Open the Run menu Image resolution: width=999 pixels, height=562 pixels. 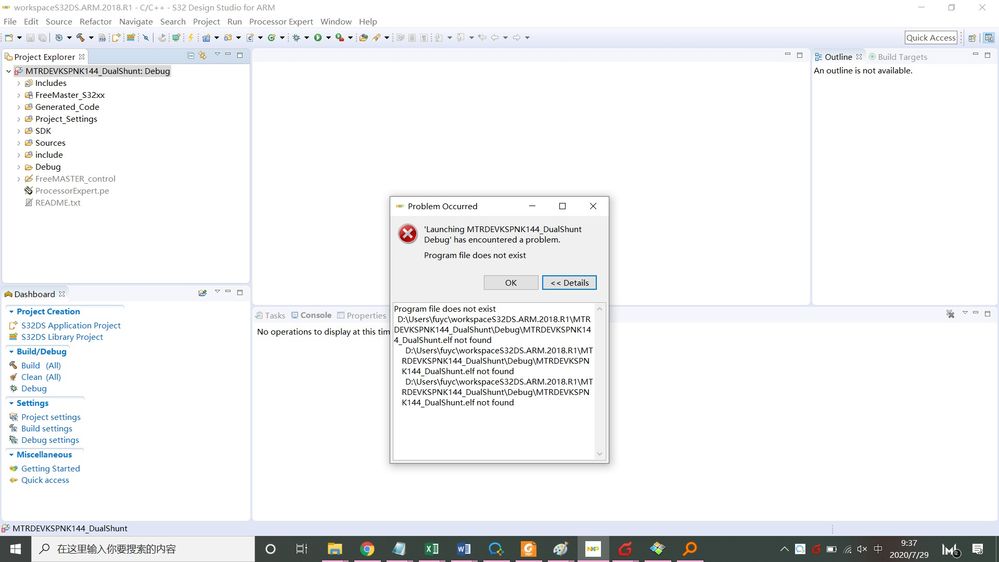[234, 22]
